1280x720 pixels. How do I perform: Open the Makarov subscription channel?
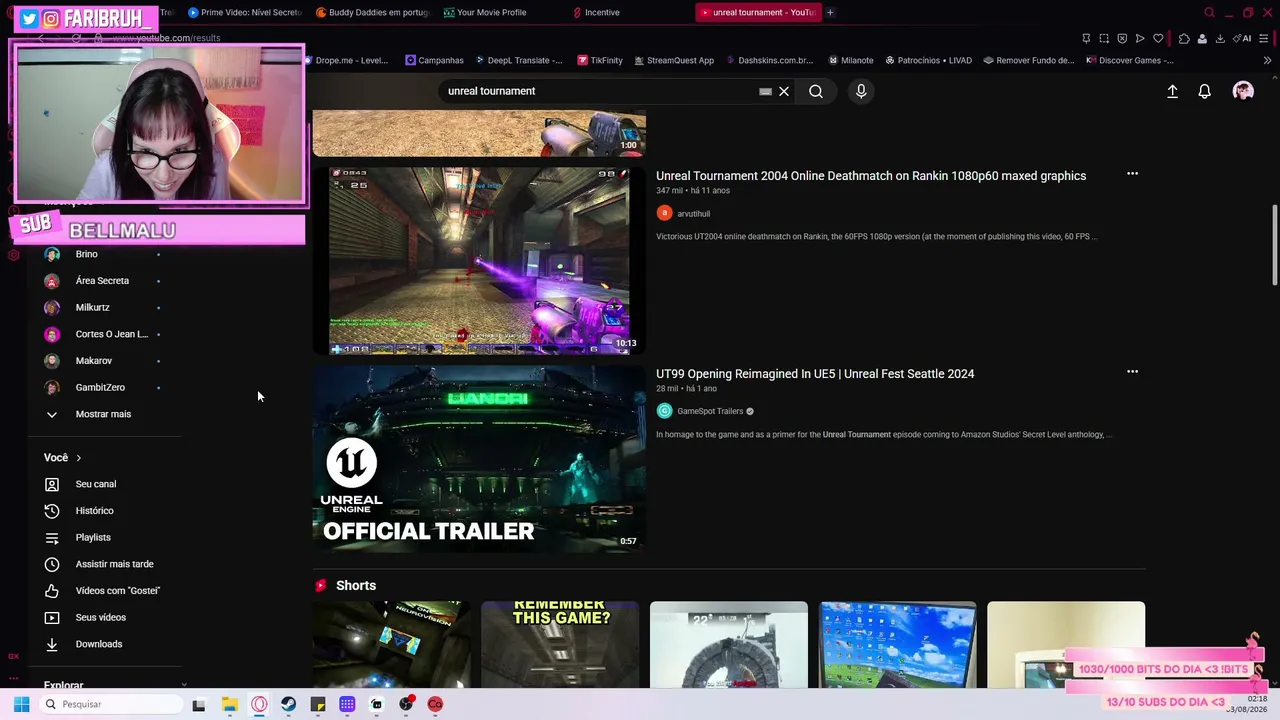93,361
